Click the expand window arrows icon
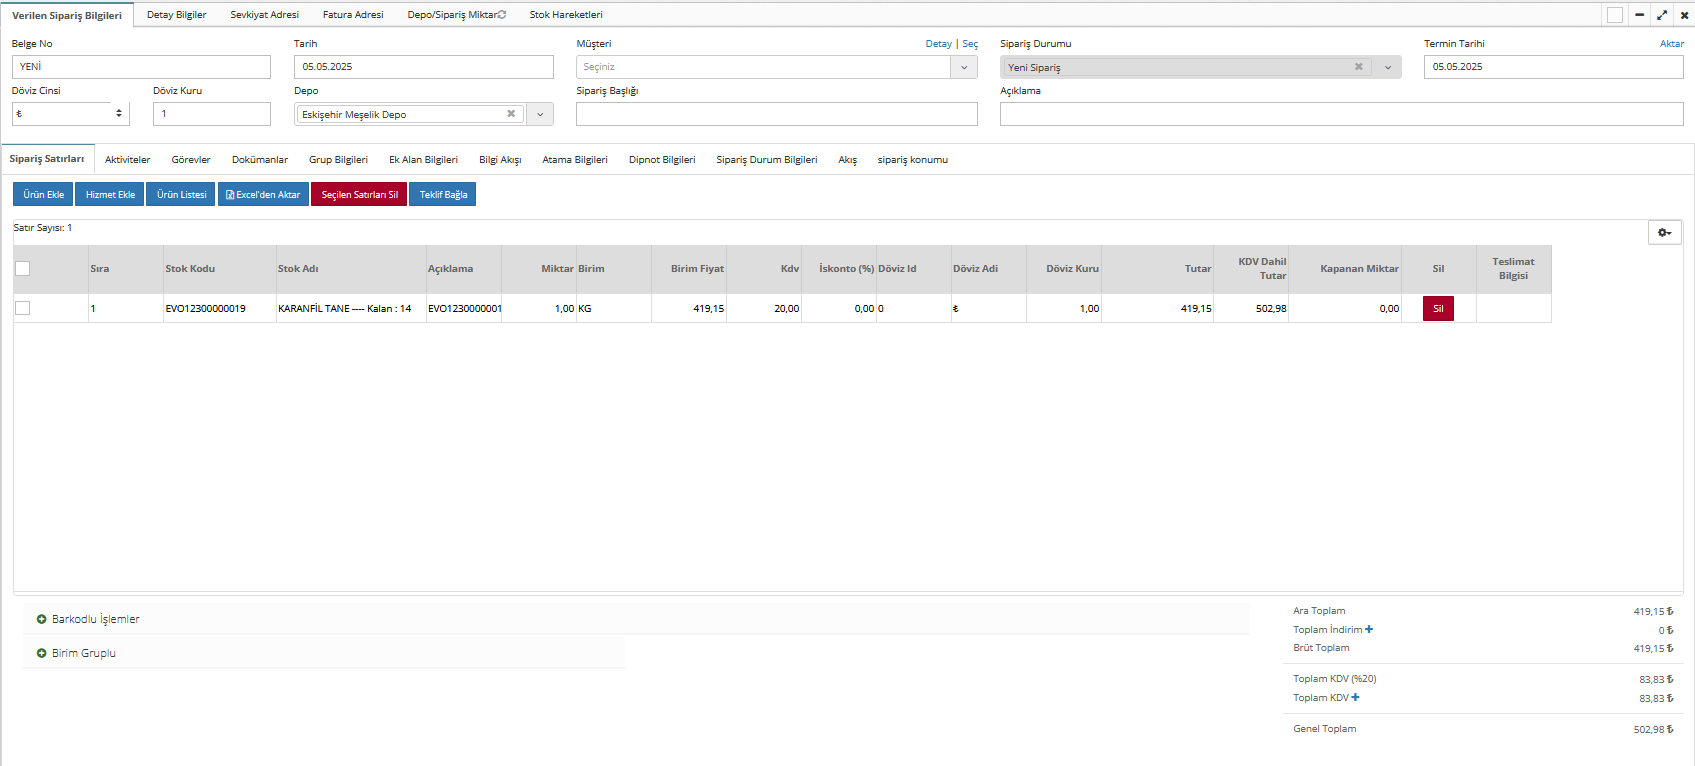1695x766 pixels. 1662,15
